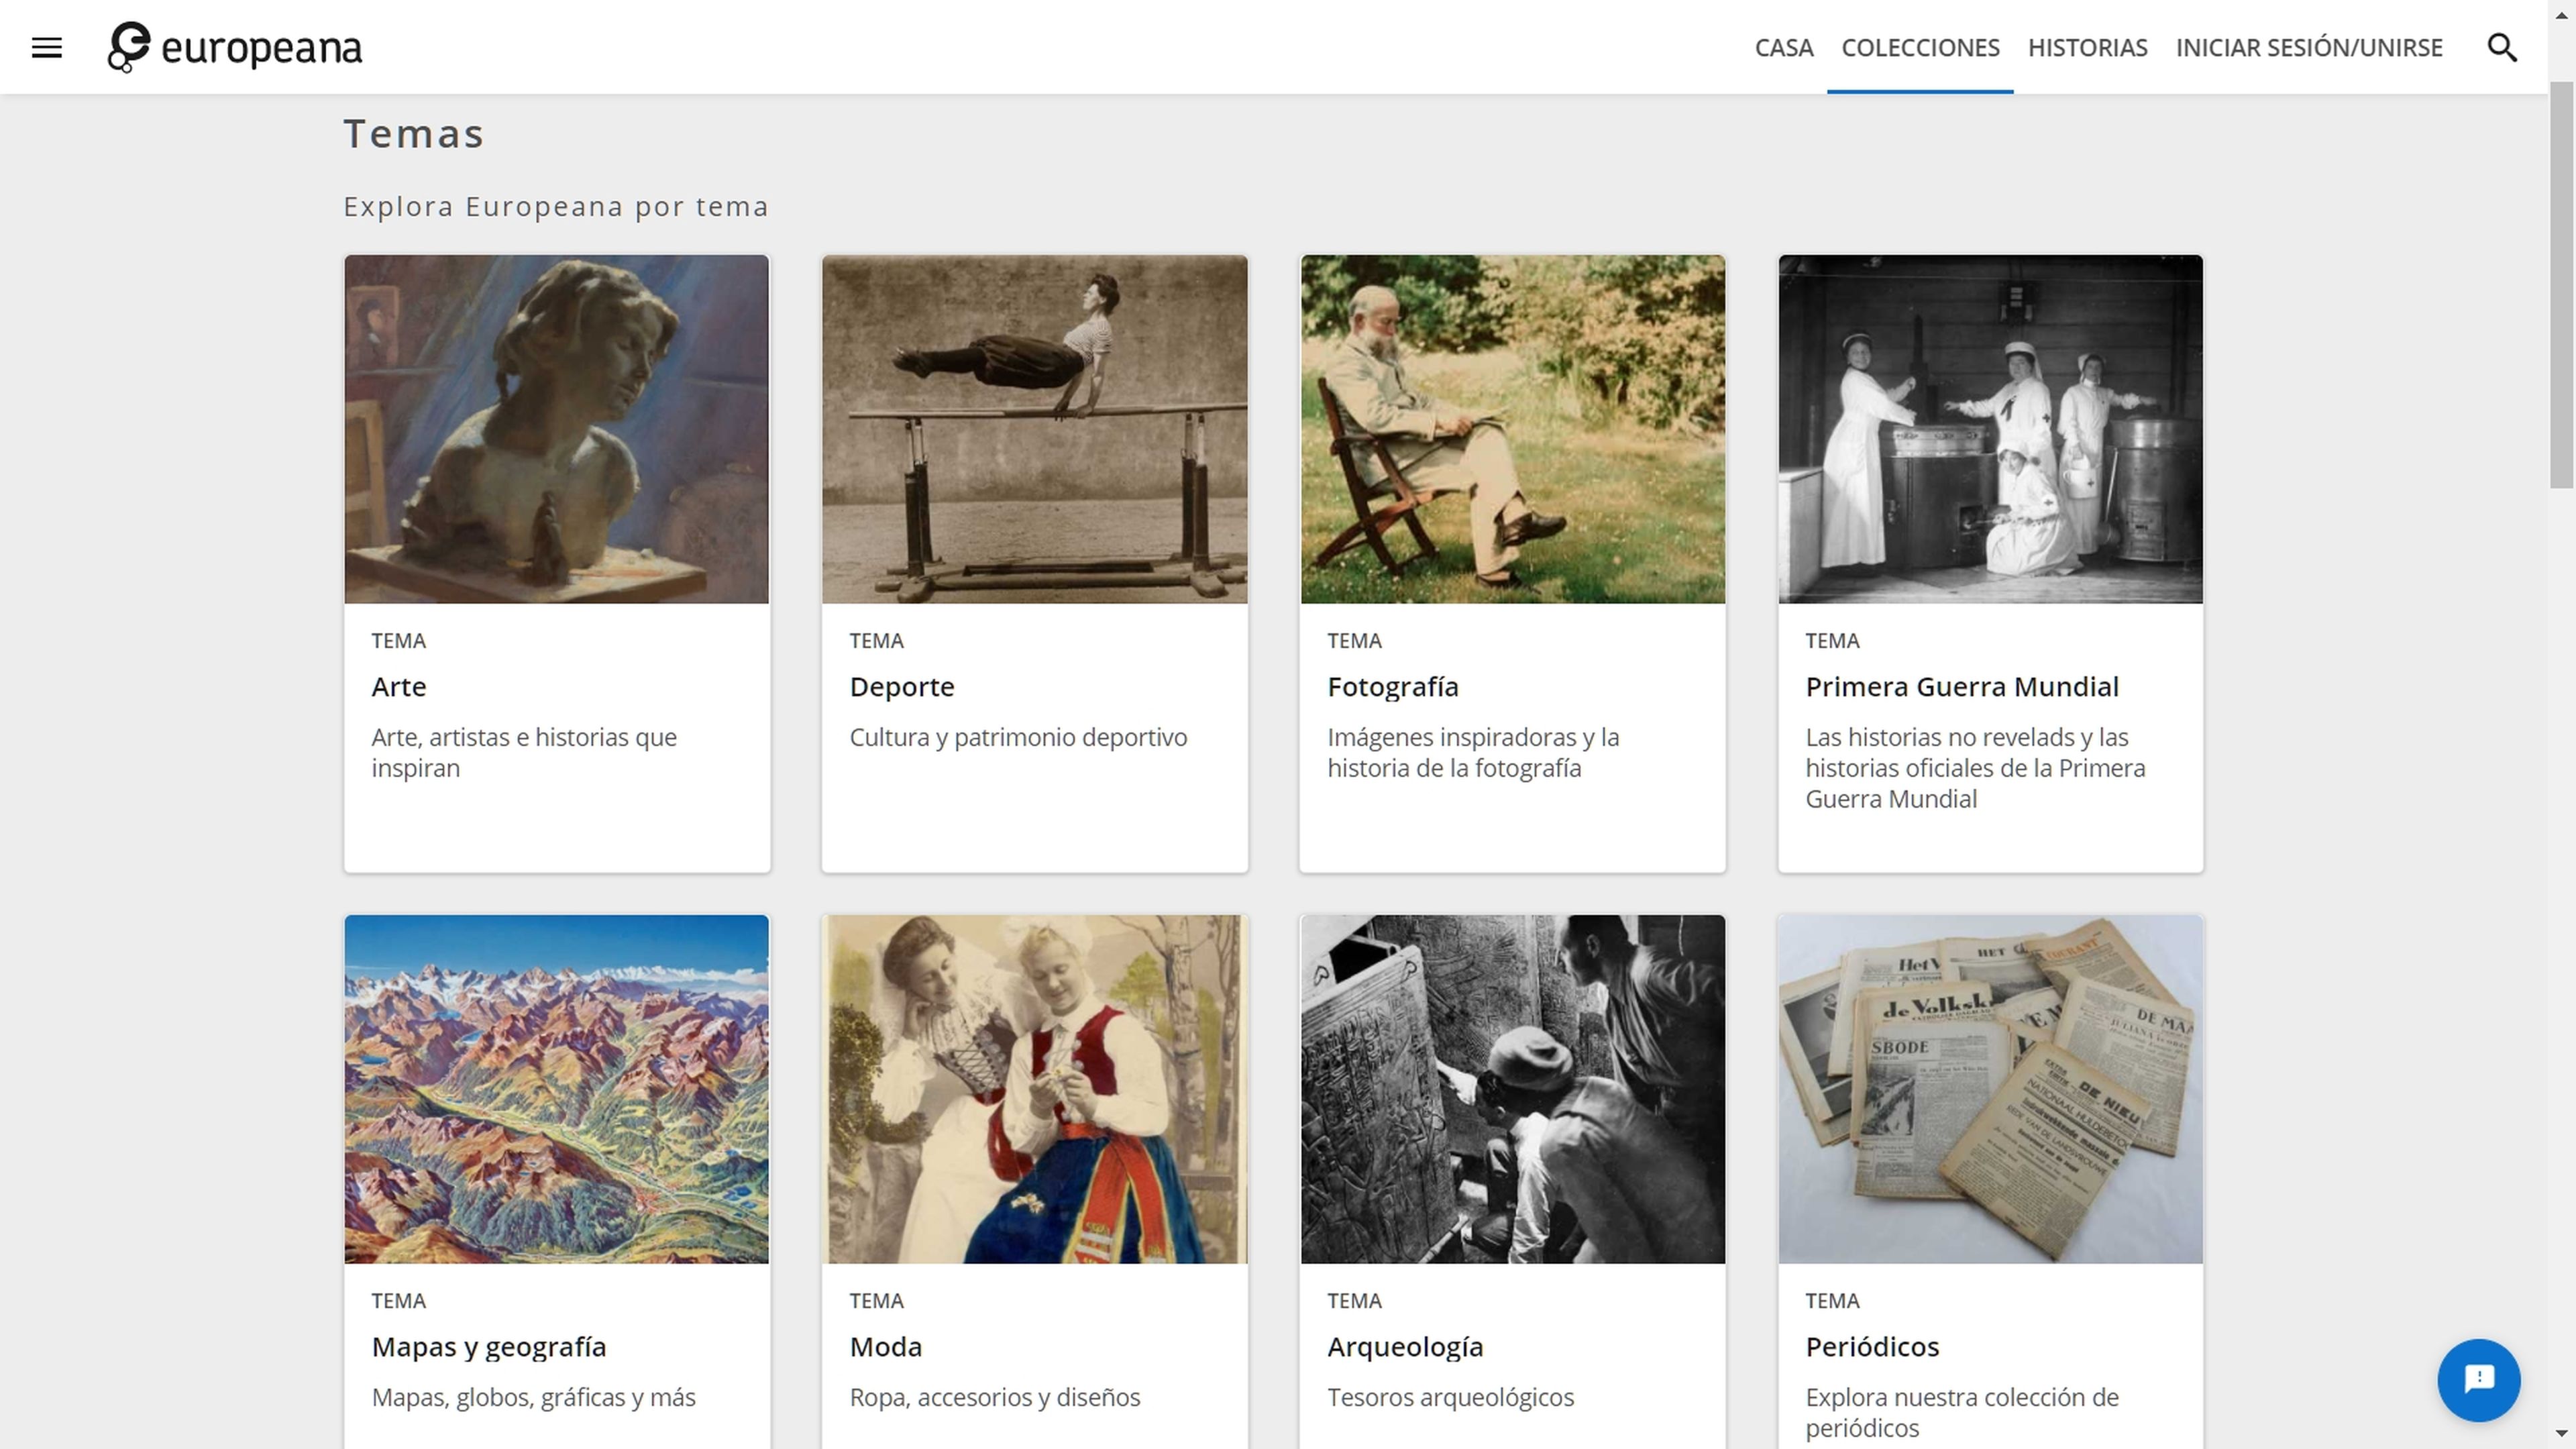Click INICIAR SESIÓN/UNIRSE link

2309,47
